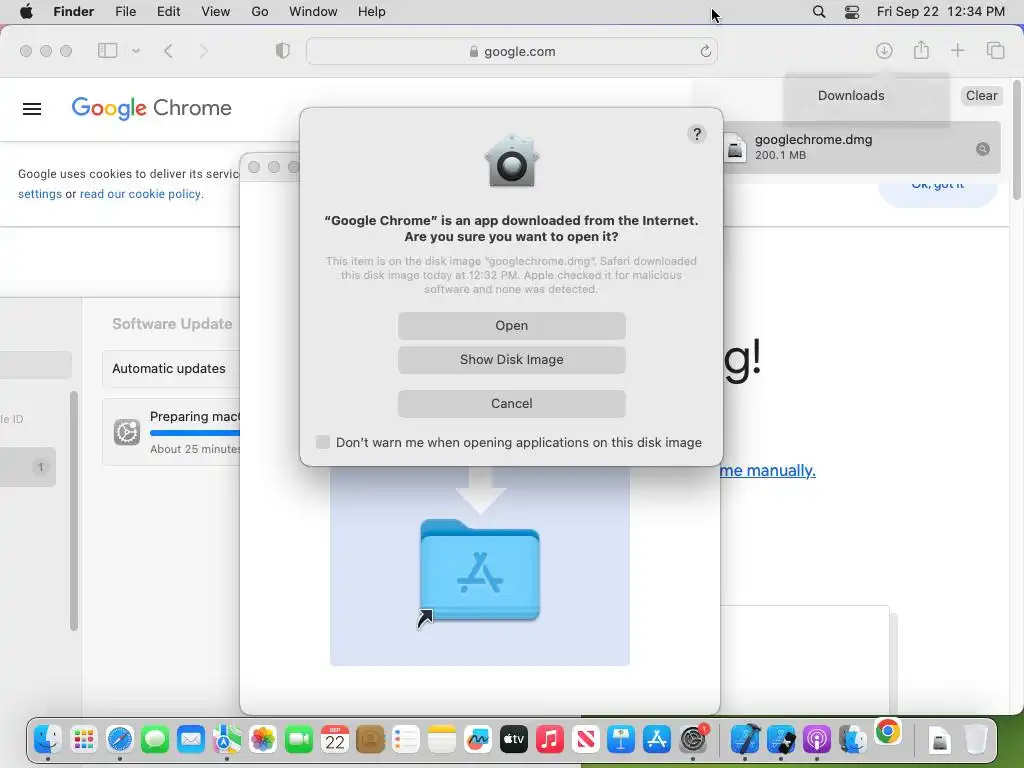Click the System Settings sidebar scrollbar

[74, 511]
